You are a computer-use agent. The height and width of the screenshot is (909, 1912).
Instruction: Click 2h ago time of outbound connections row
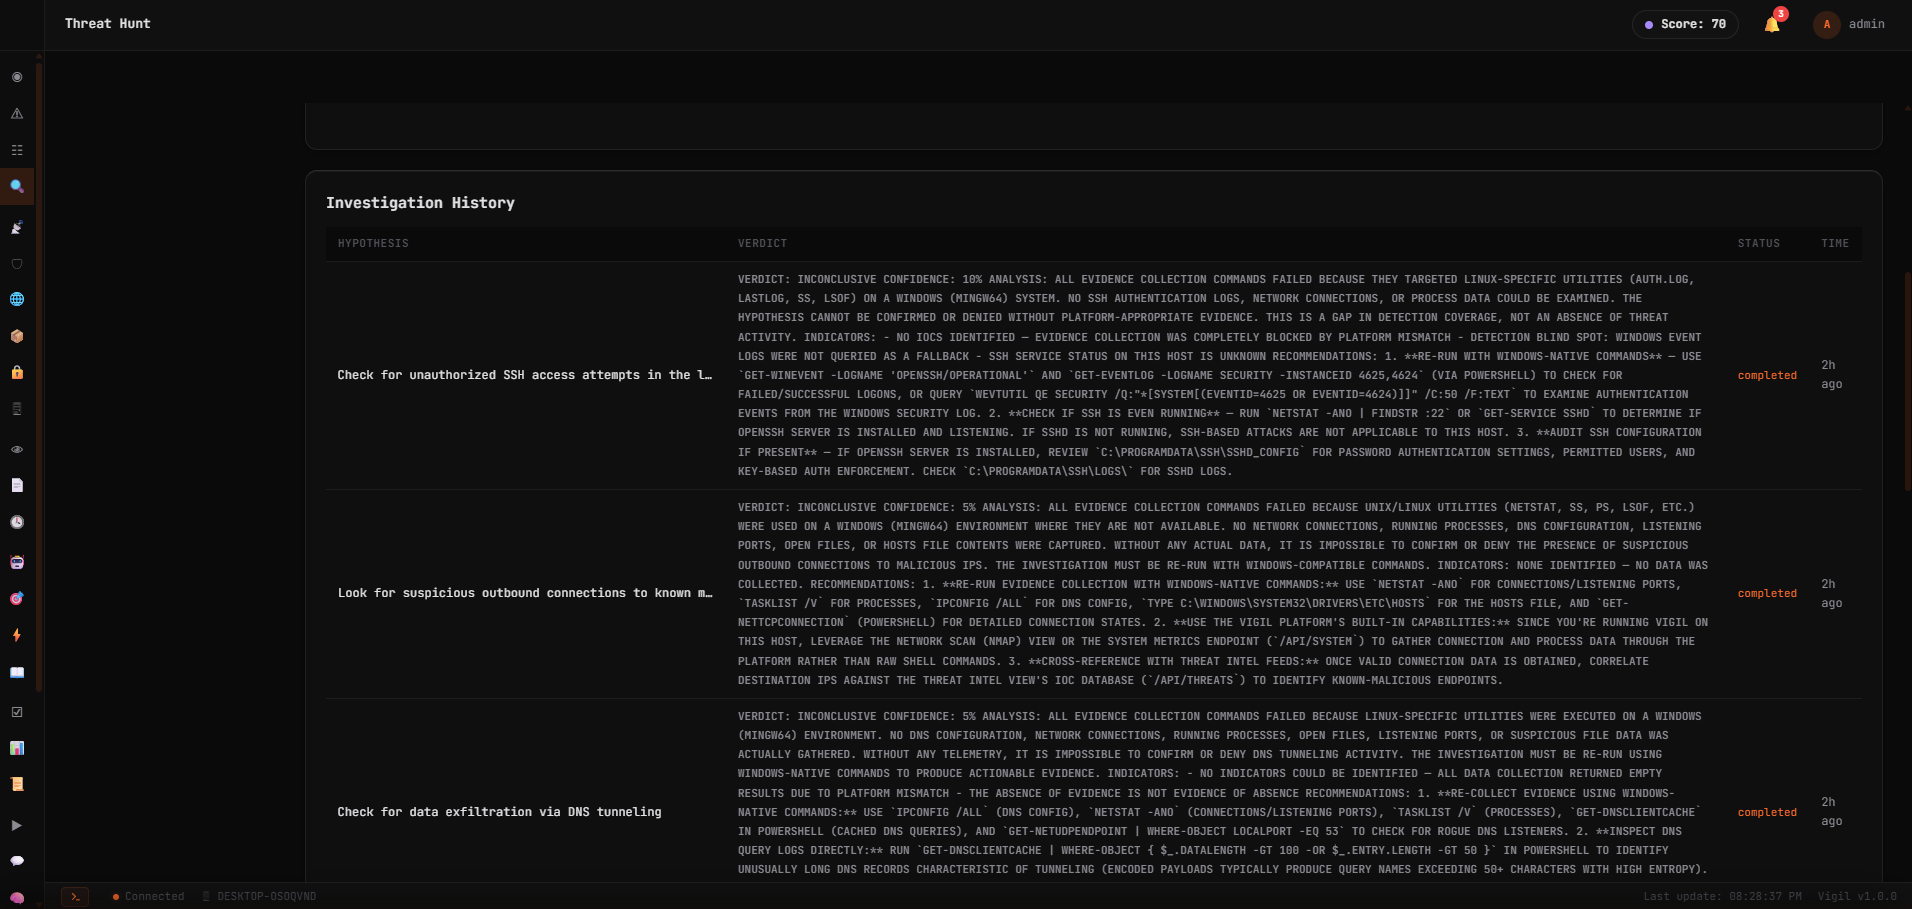point(1831,594)
